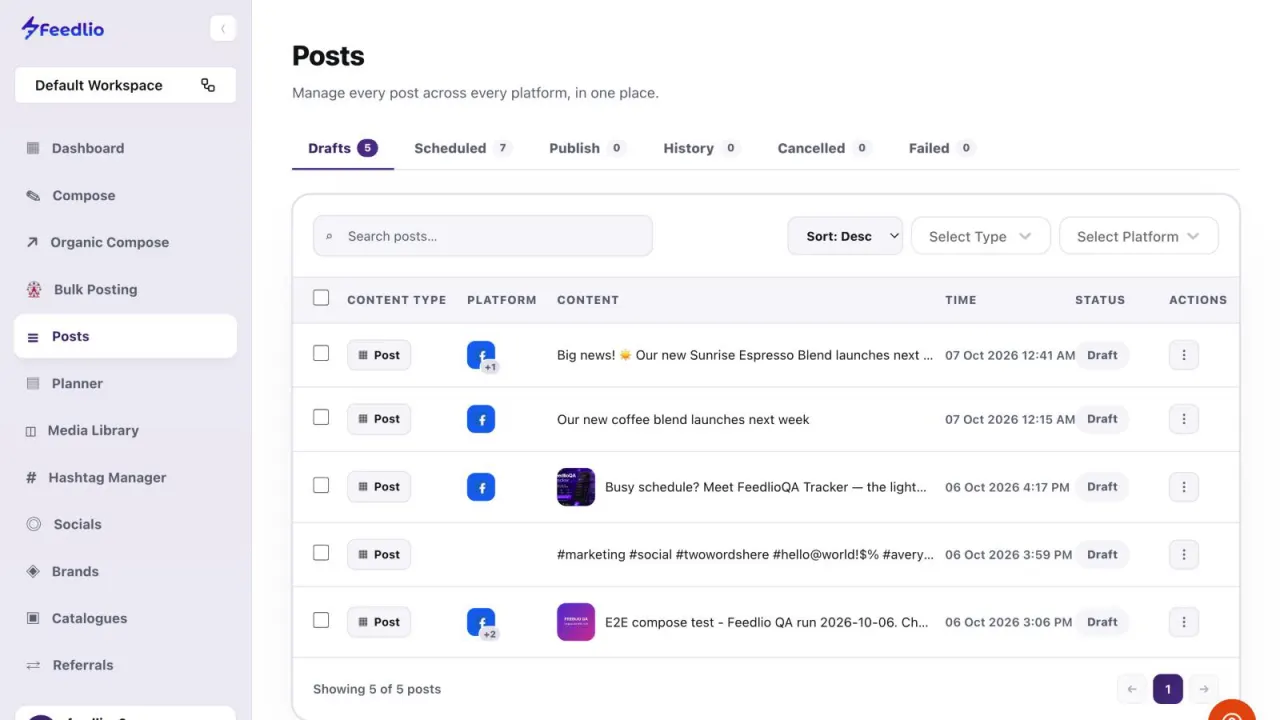The width and height of the screenshot is (1280, 720).
Task: Click the Media Library icon
Action: coord(31,431)
